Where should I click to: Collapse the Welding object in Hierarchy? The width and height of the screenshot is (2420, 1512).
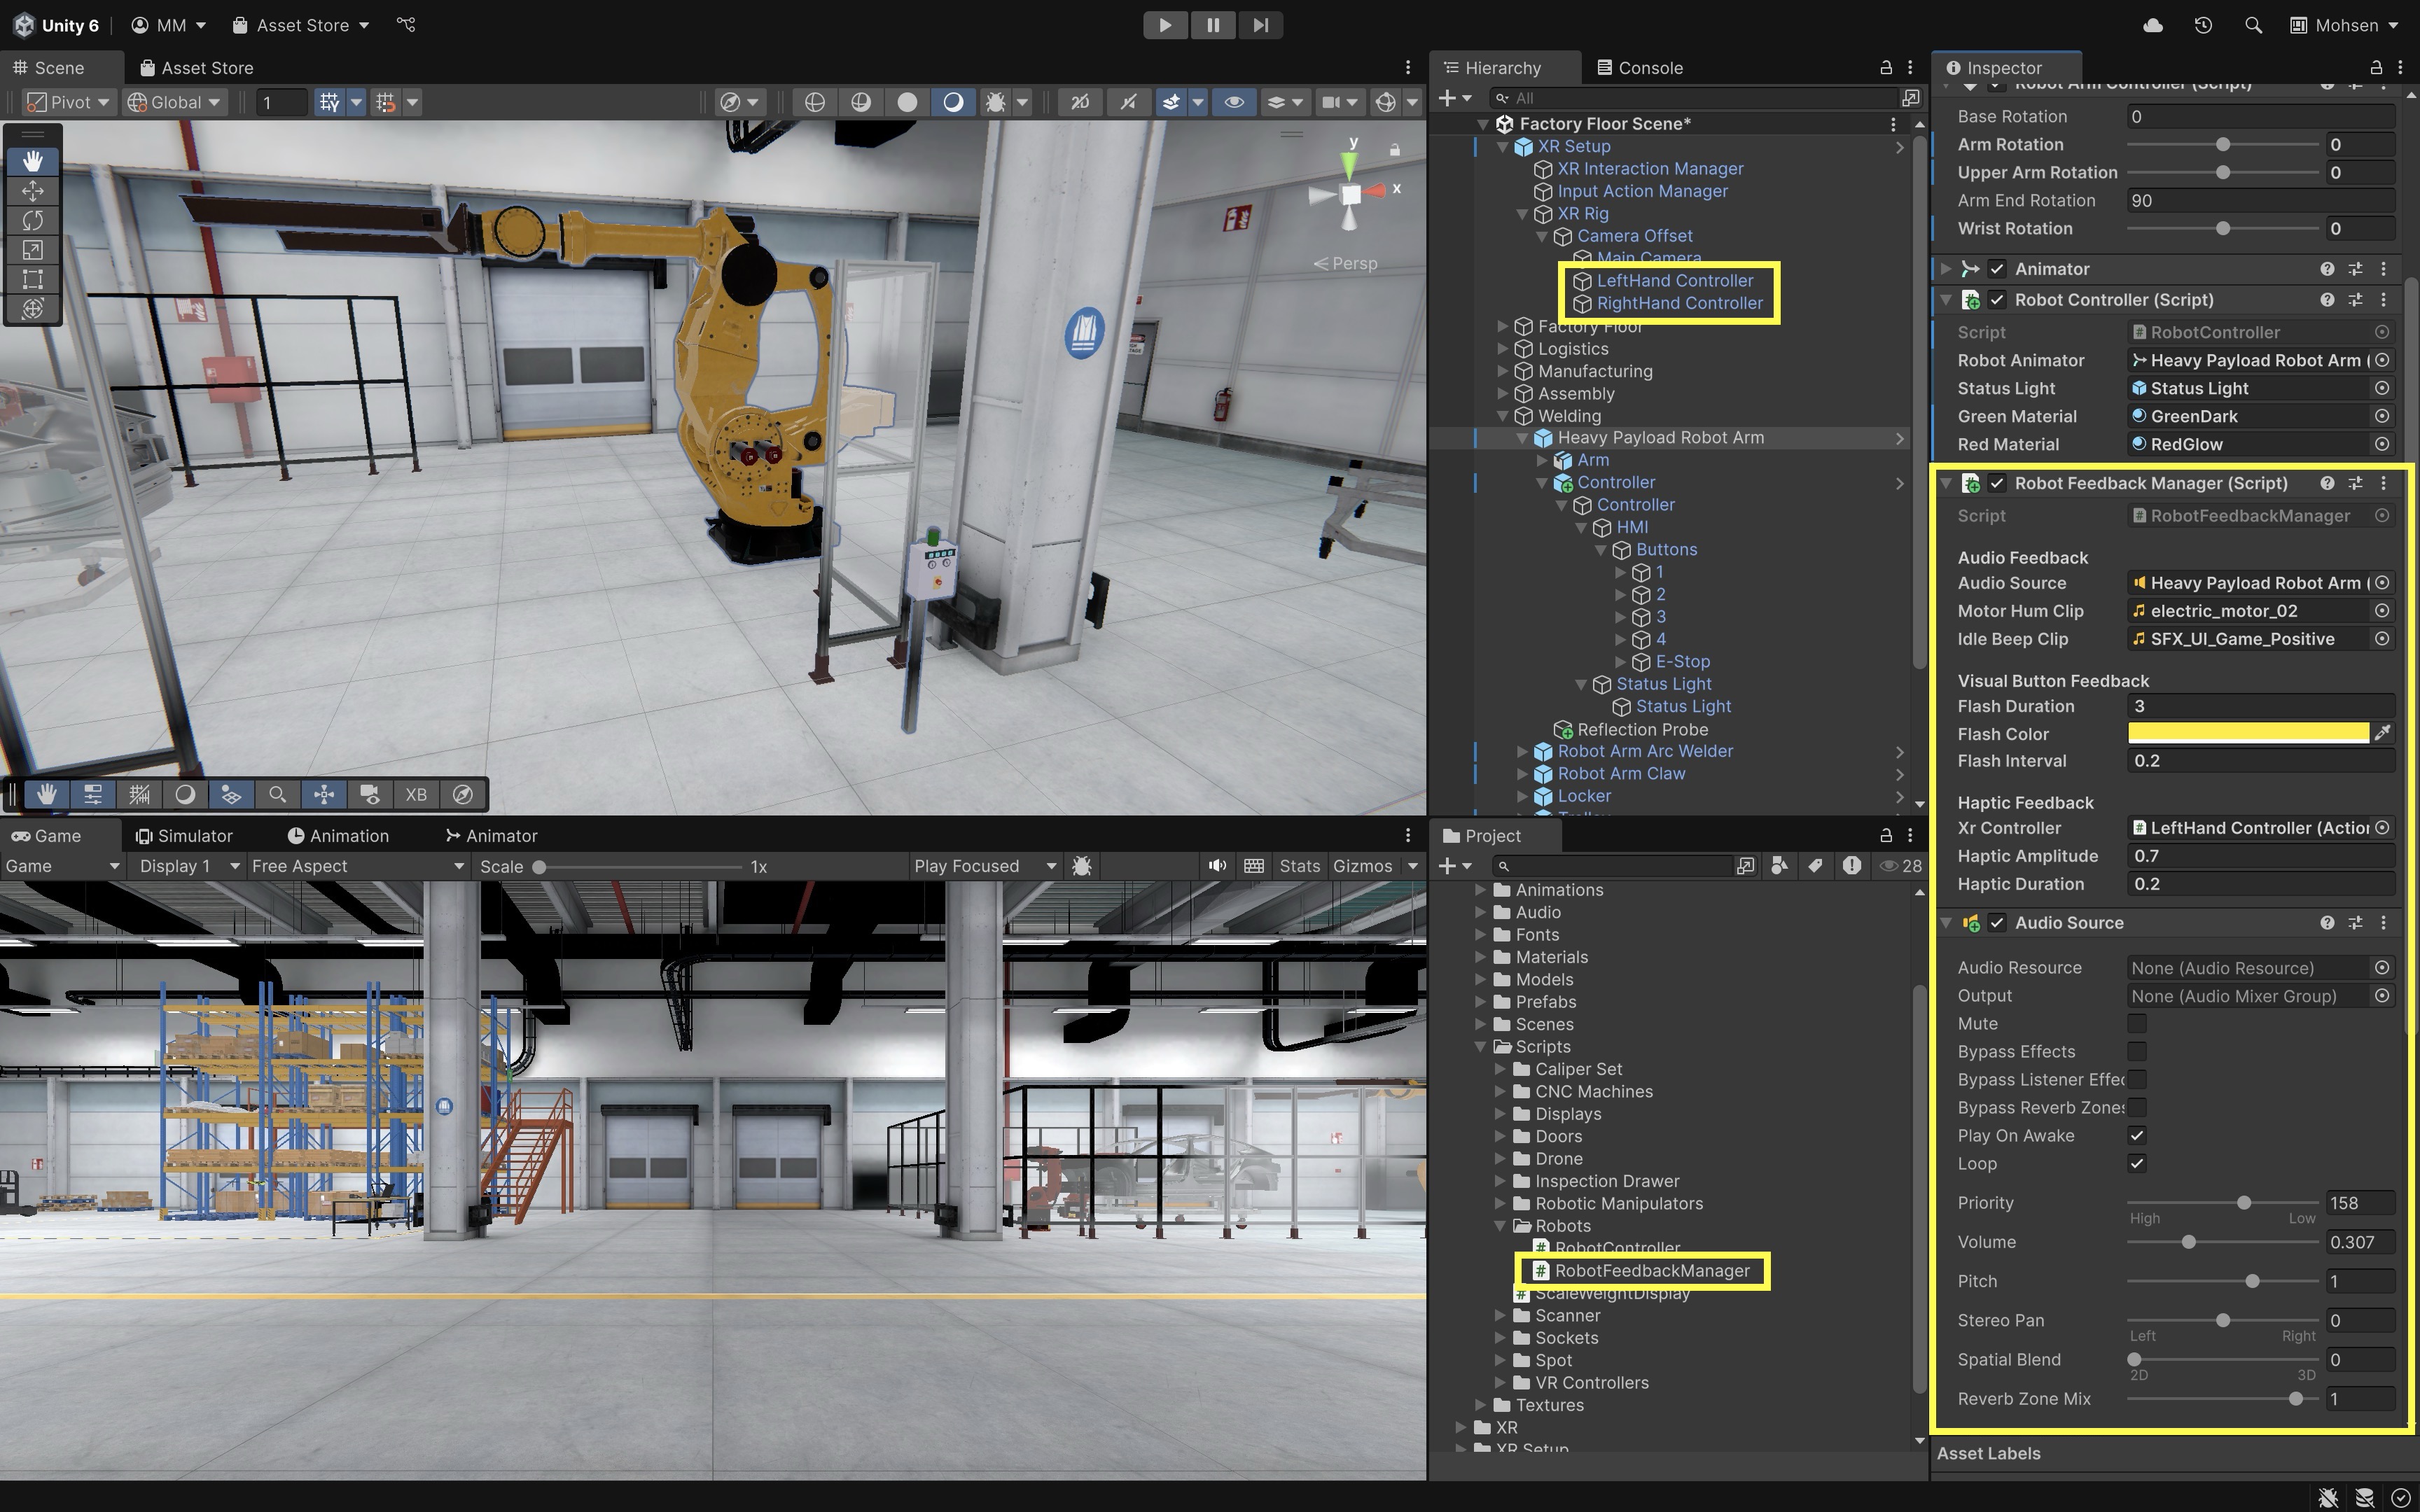click(1503, 416)
